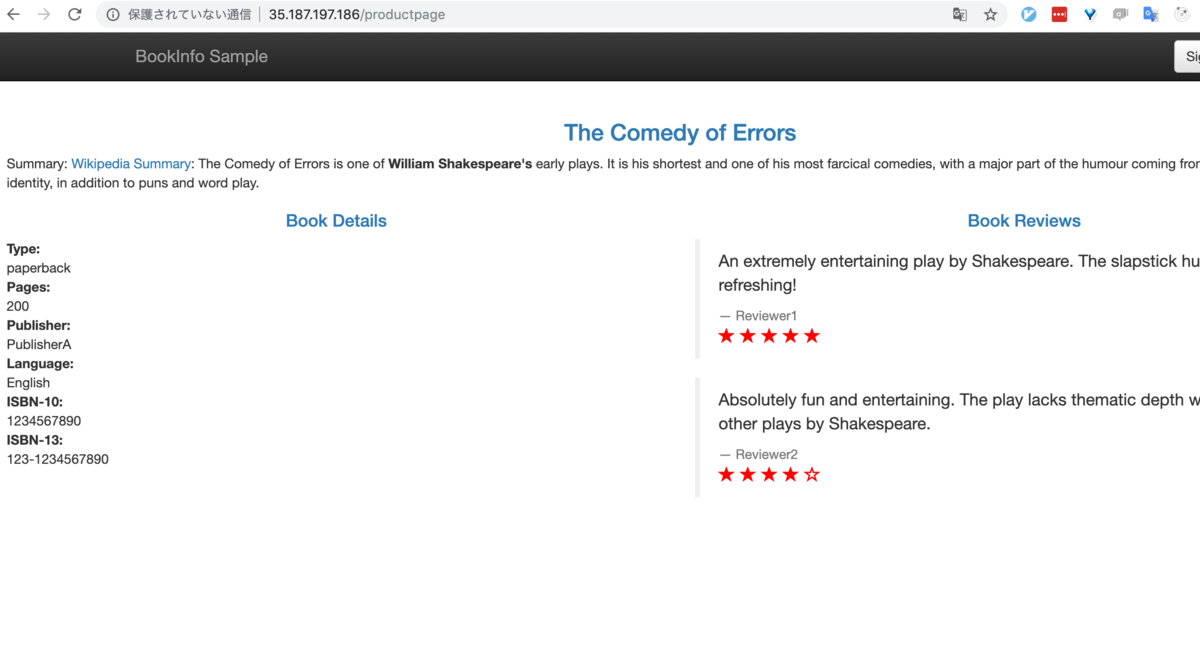
Task: Click the 200 pages value
Action: click(x=18, y=306)
